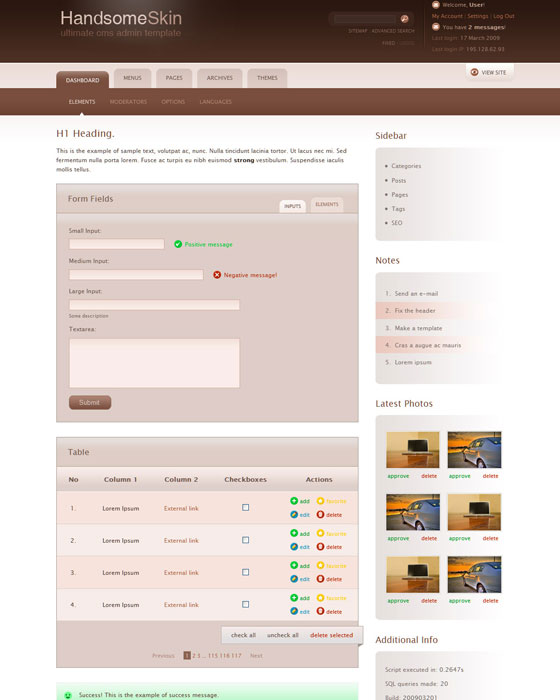Tick the checkbox in table row 1

(246, 508)
